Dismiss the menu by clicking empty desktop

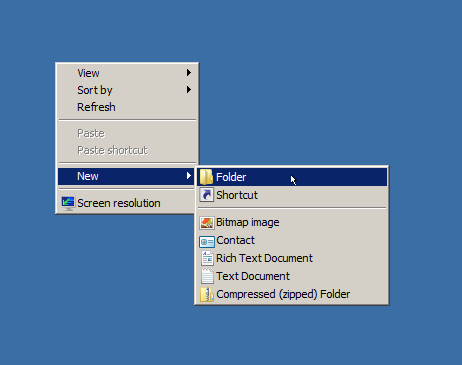tap(333, 83)
